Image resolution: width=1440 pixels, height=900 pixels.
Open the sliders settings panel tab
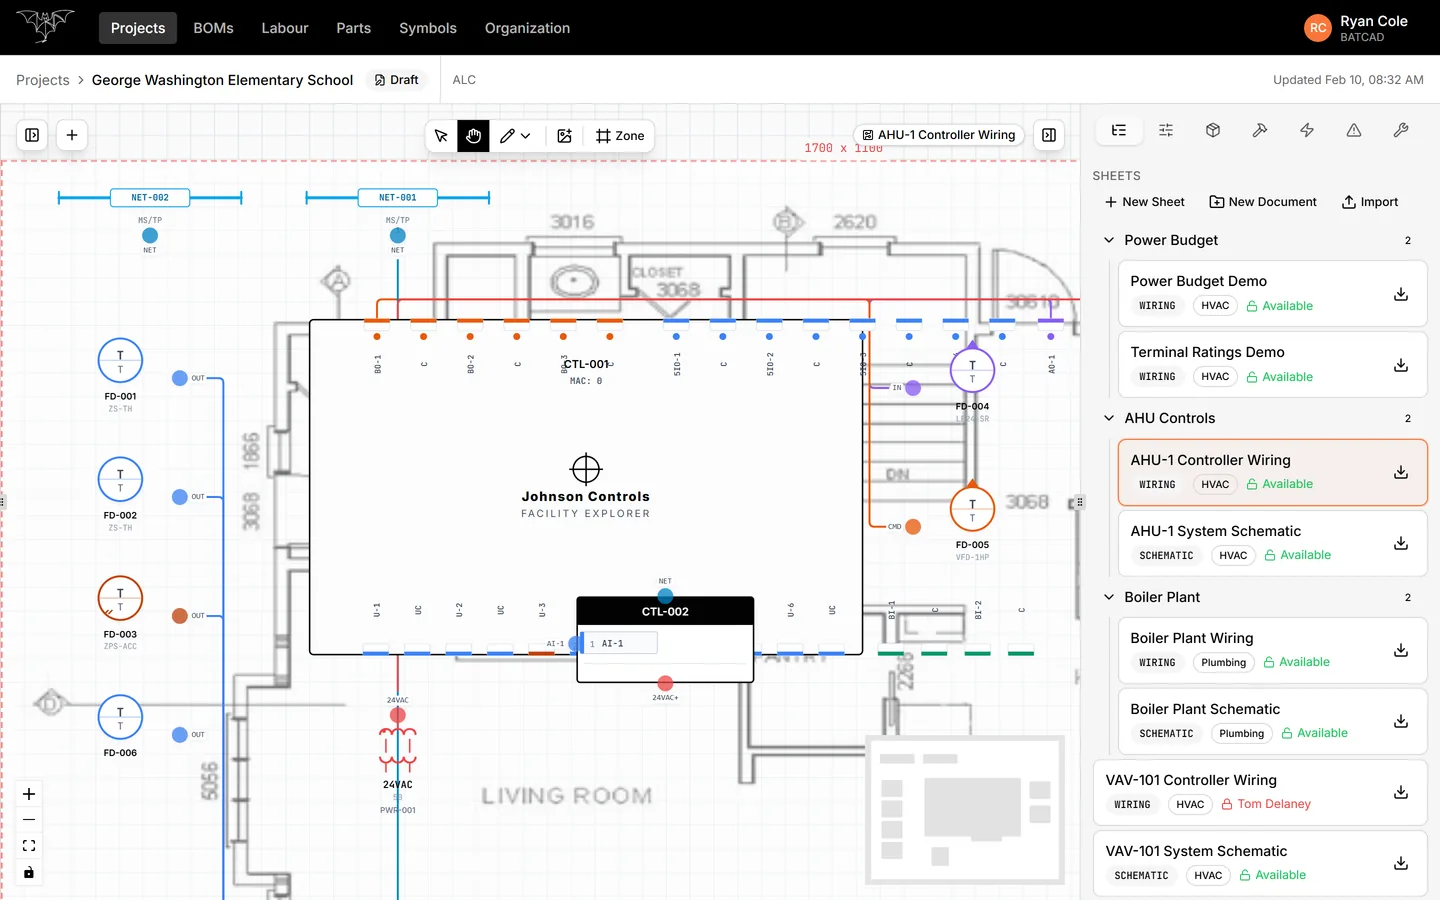click(1166, 130)
